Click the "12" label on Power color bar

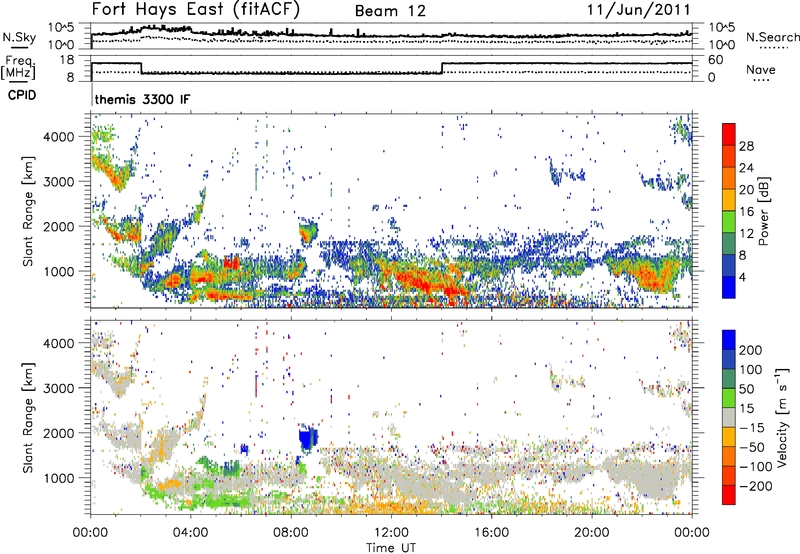746,234
